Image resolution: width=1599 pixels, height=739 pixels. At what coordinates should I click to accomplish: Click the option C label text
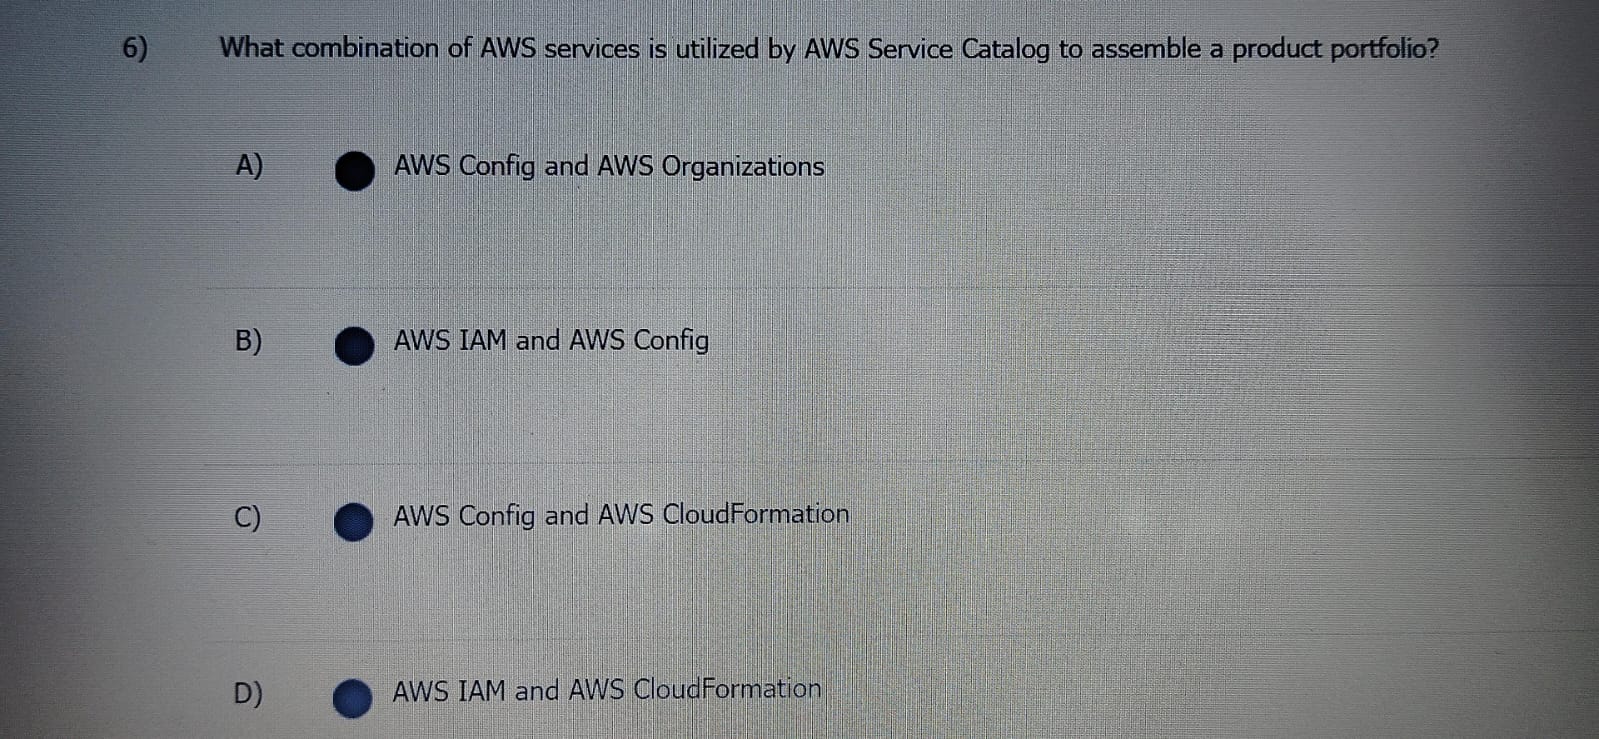(249, 518)
